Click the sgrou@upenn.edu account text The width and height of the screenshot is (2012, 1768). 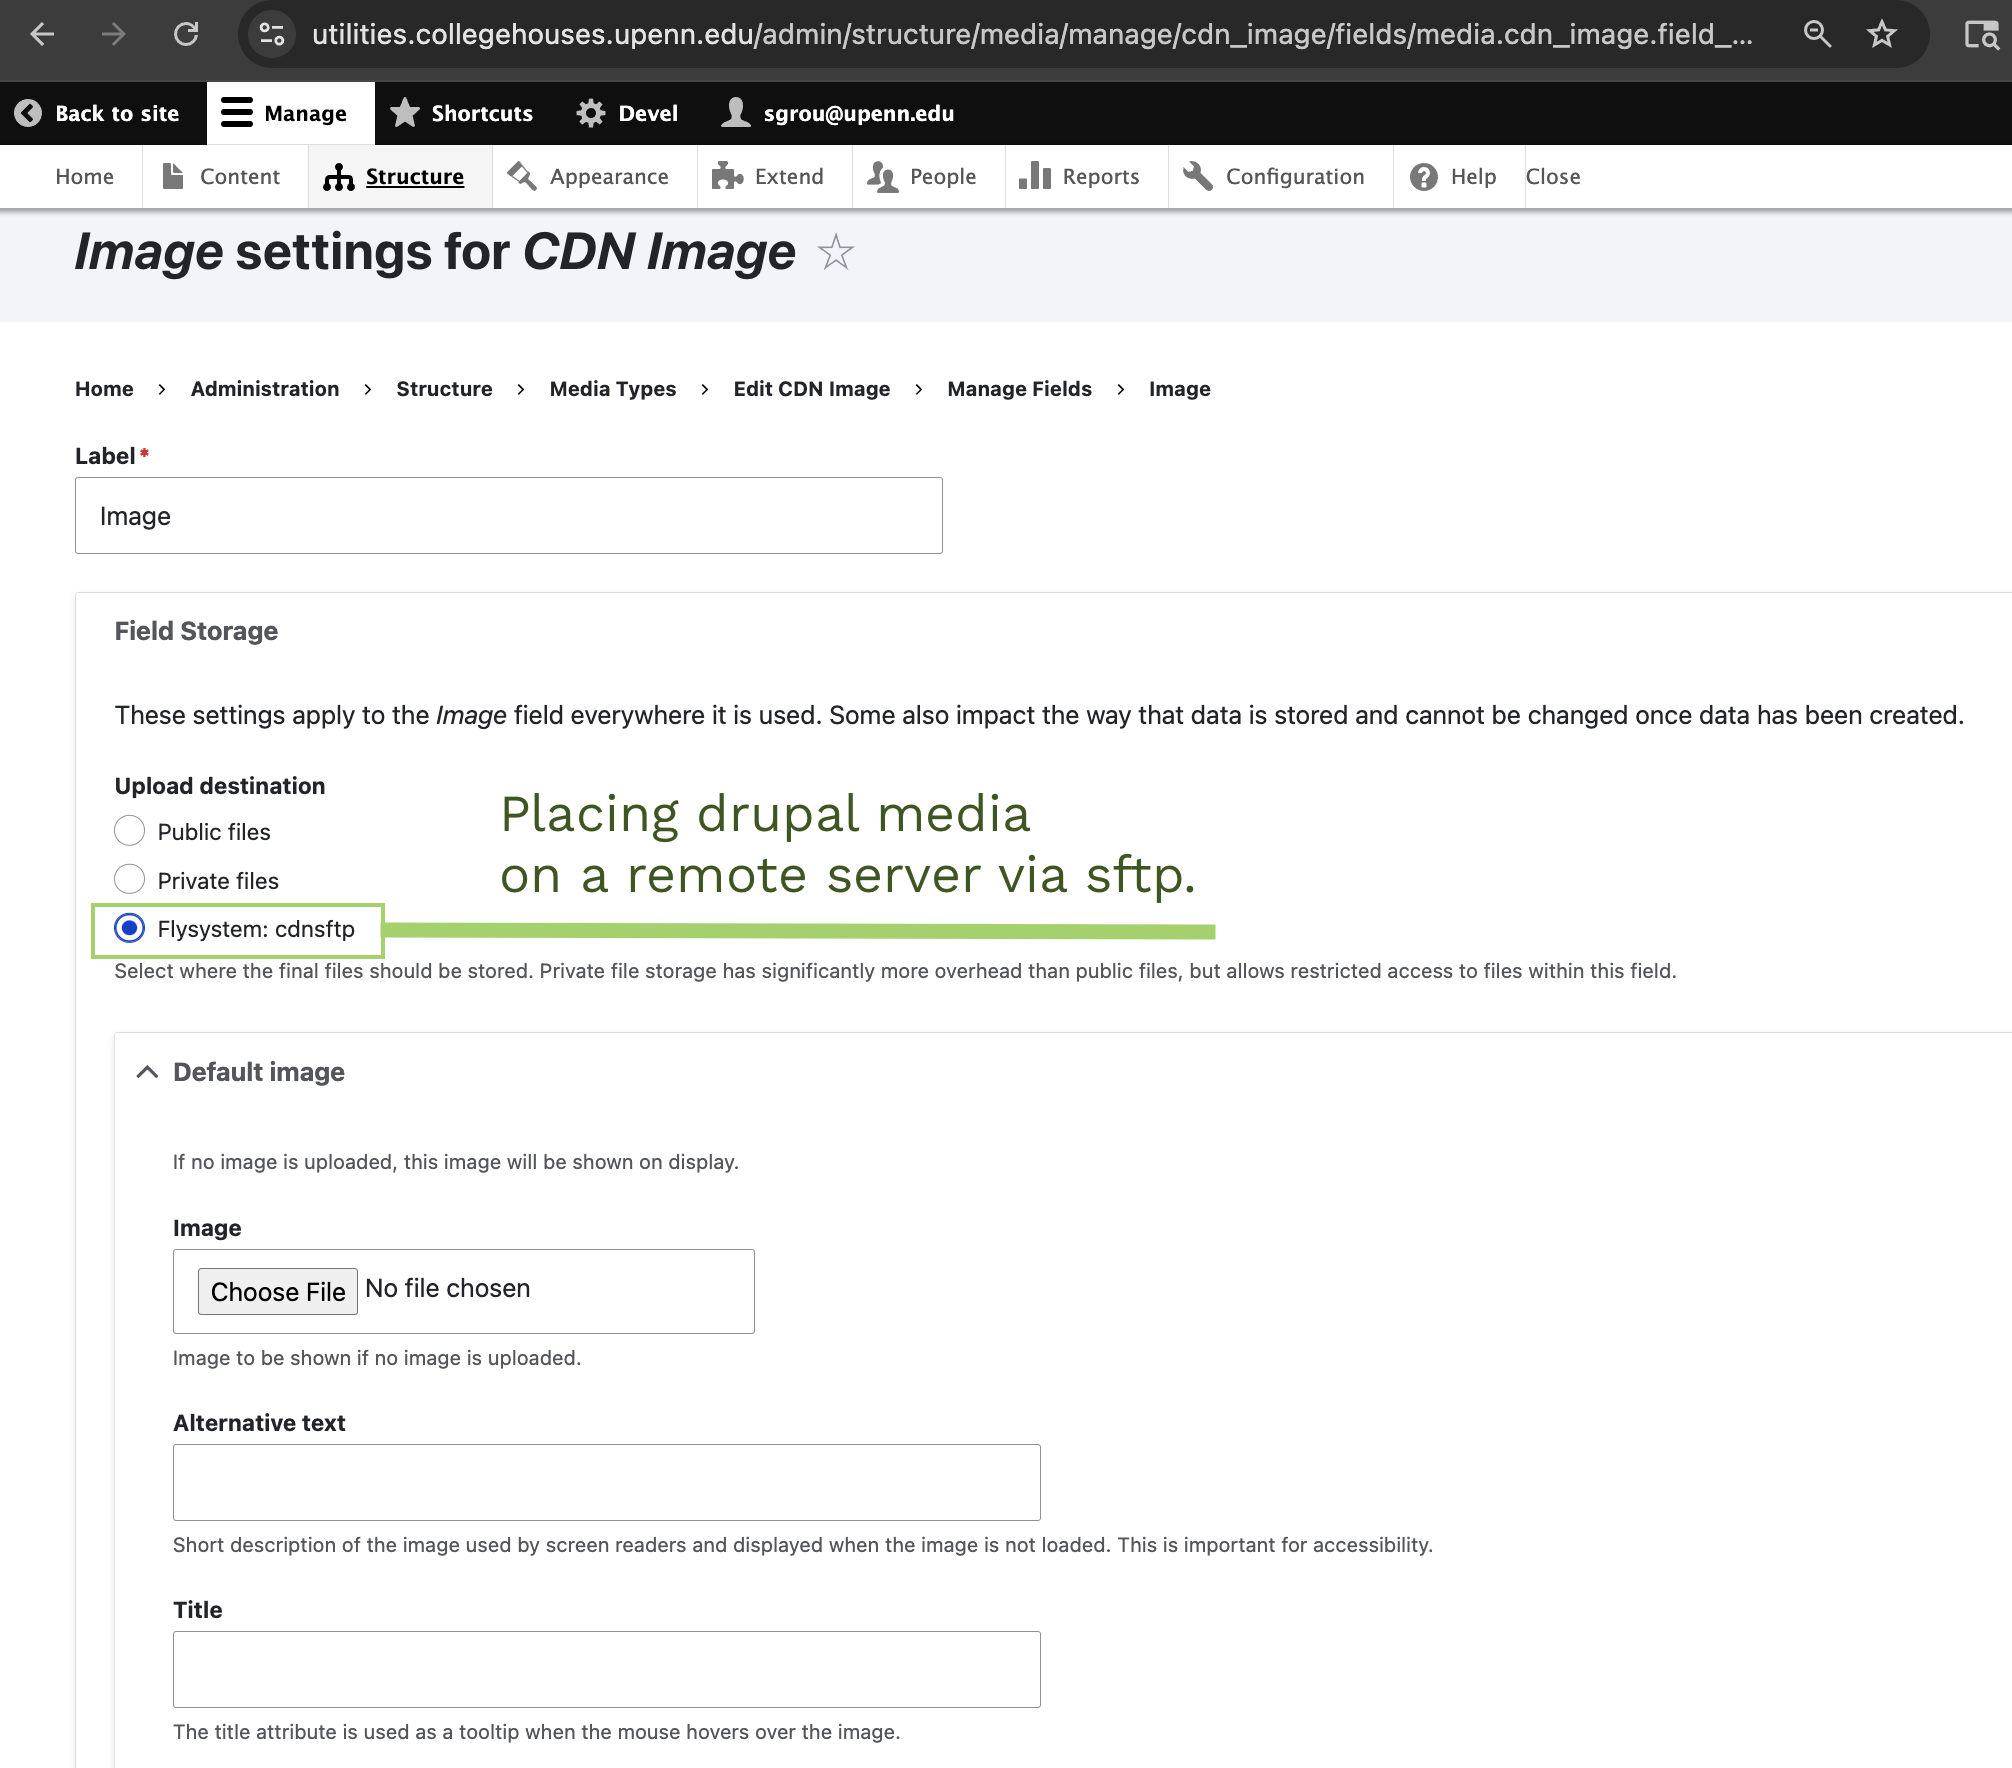pyautogui.click(x=859, y=113)
